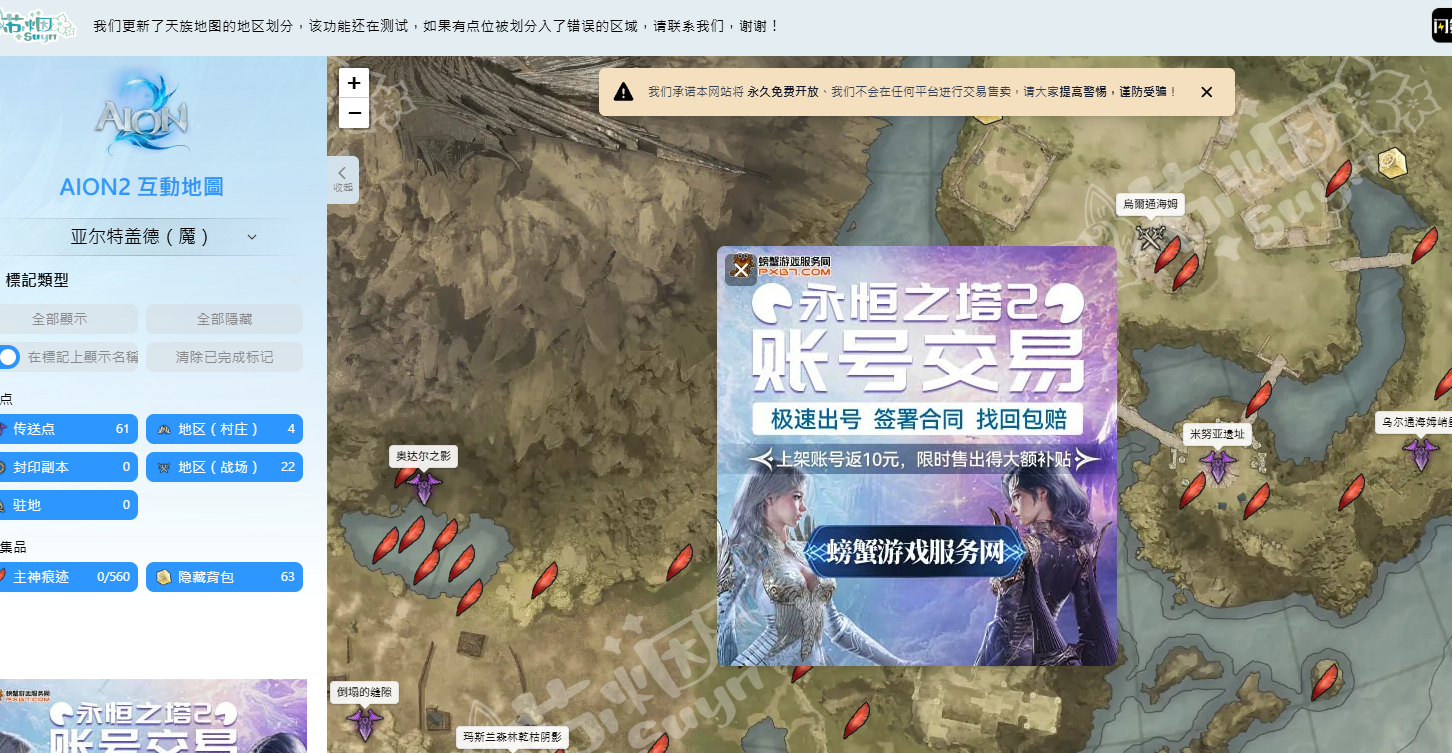Toggle the 地区（村庄）marker category
The image size is (1452, 753).
point(224,429)
